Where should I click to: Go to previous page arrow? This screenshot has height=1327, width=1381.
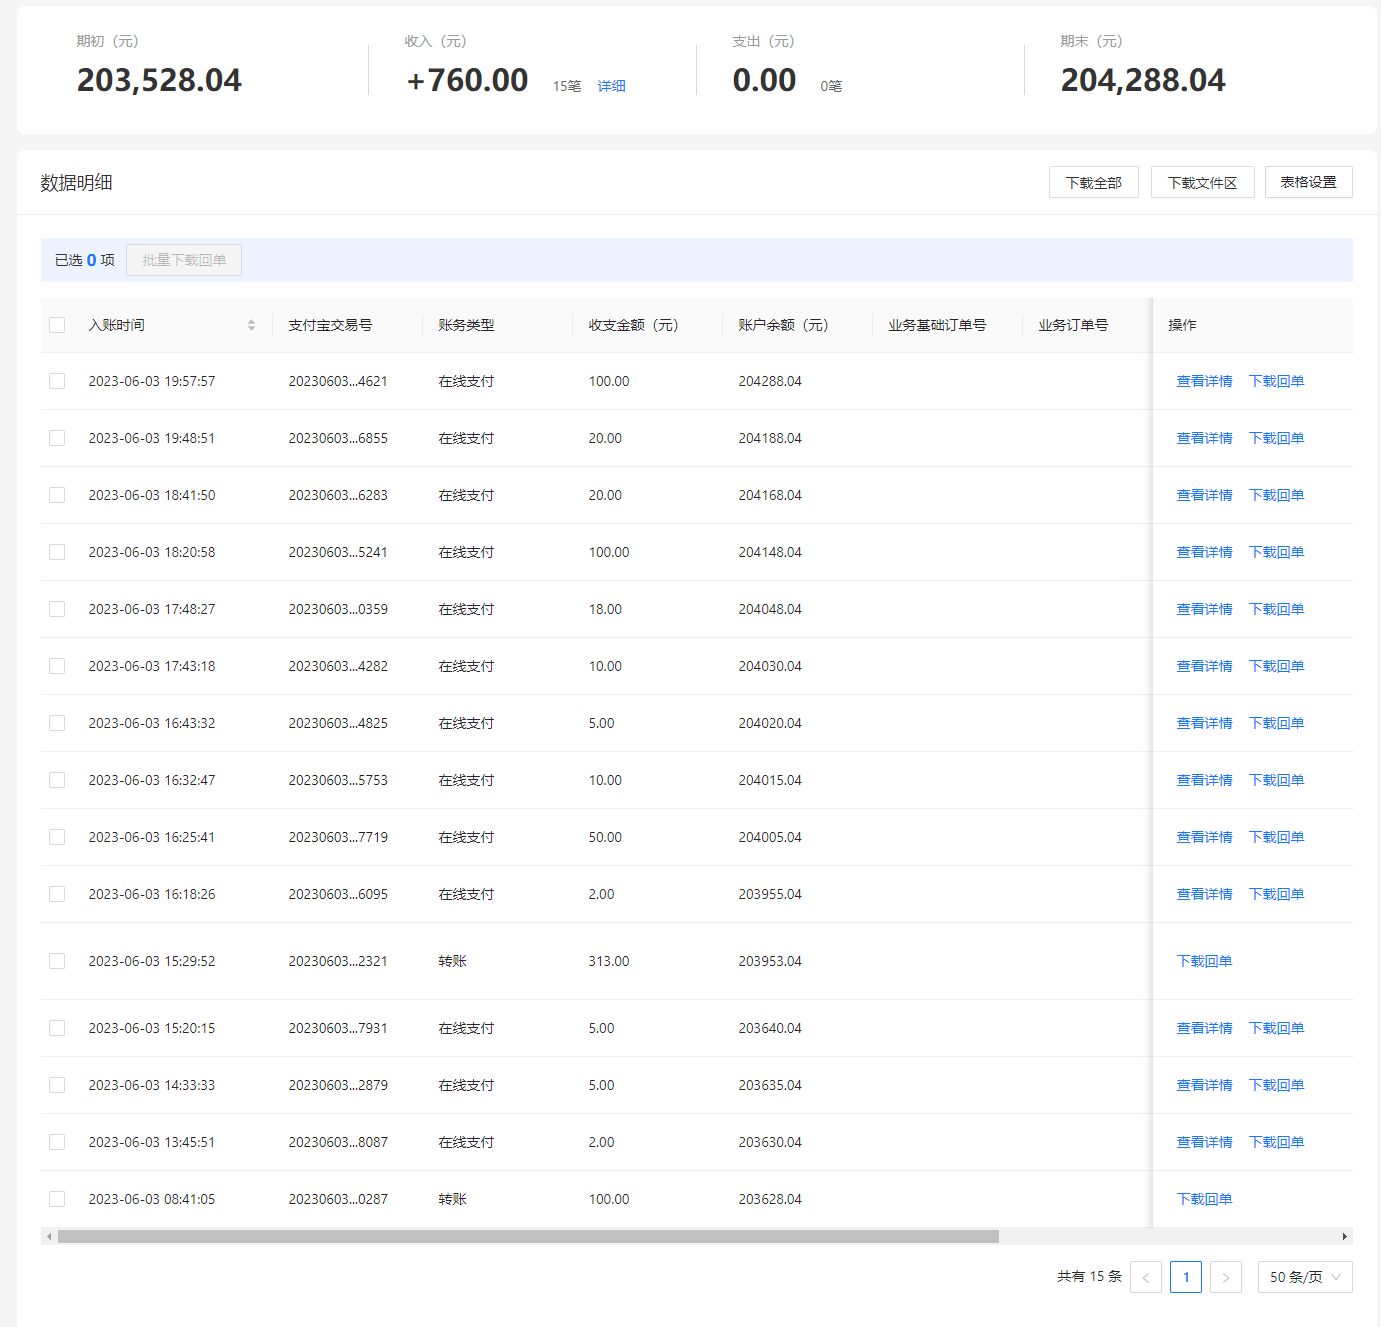click(1146, 1277)
